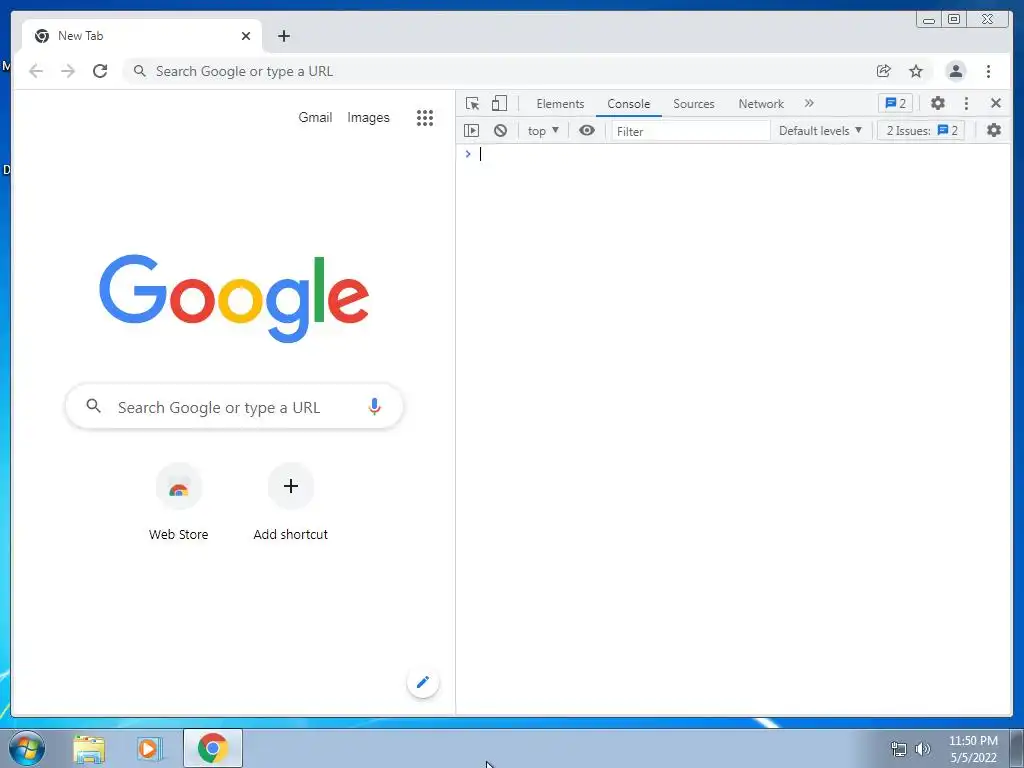Viewport: 1024px width, 768px height.
Task: Close the New Tab tab
Action: [x=246, y=37]
